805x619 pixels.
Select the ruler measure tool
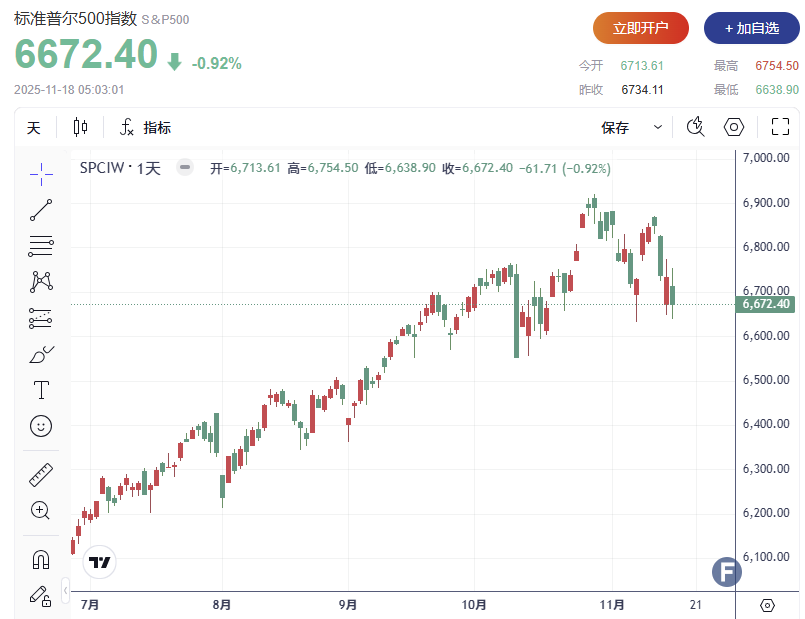(x=41, y=474)
